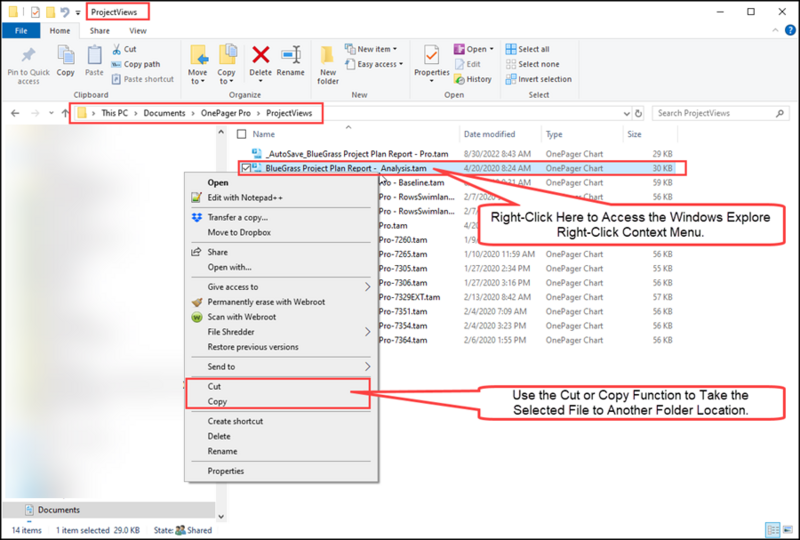Click the undo icon in title bar
Viewport: 800px width, 540px height.
[x=65, y=12]
